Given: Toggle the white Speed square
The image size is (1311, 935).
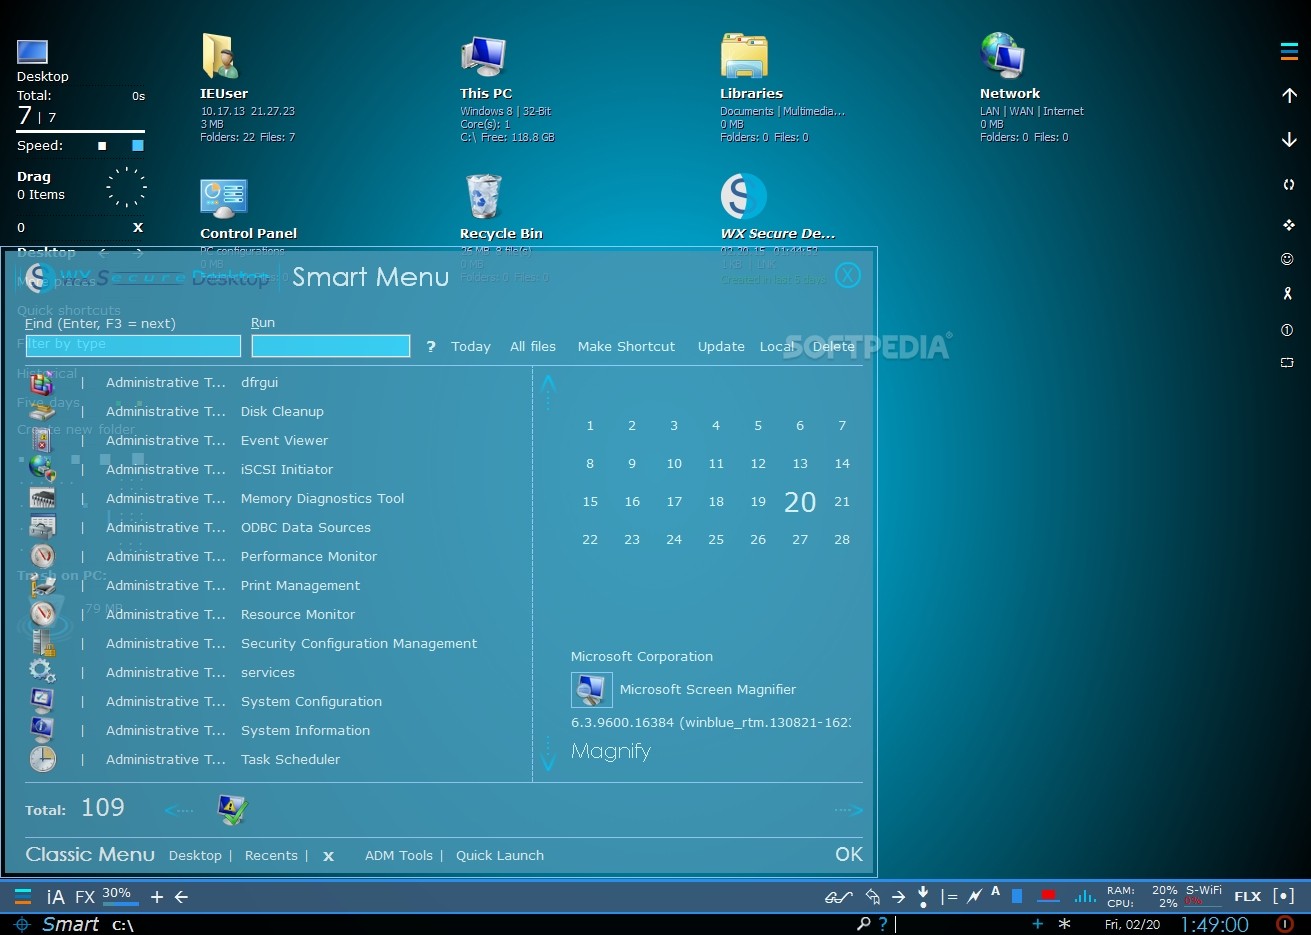Looking at the screenshot, I should pos(102,146).
